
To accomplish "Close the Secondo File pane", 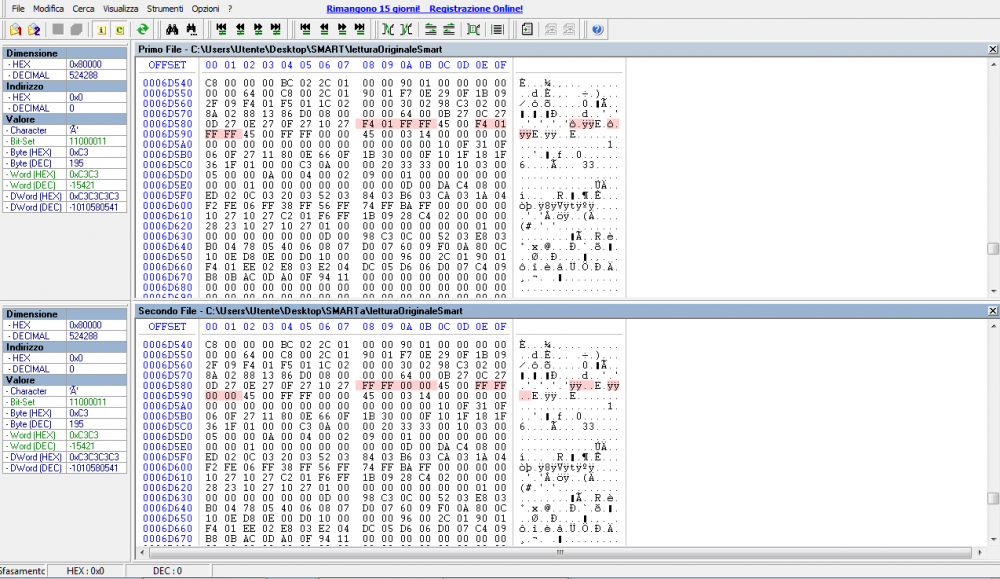I will (x=992, y=311).
